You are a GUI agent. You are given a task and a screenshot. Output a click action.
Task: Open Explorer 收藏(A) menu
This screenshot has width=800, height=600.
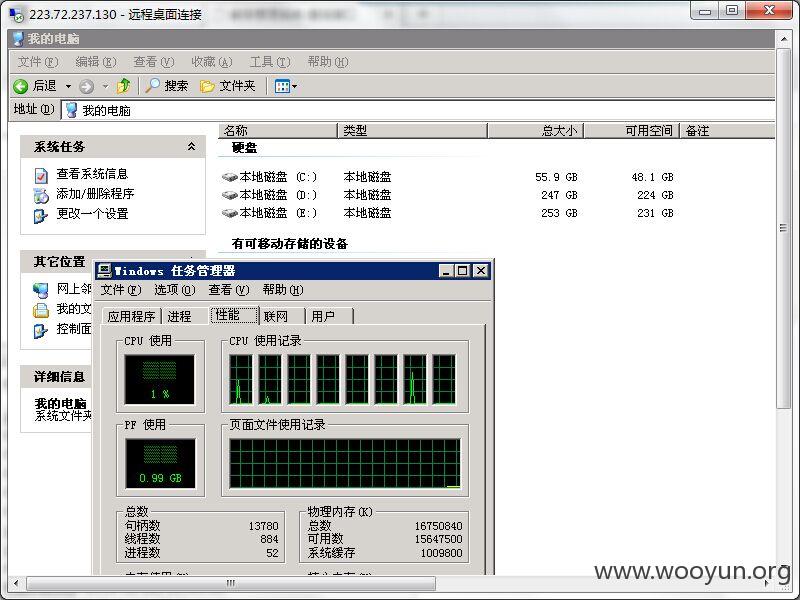(212, 62)
